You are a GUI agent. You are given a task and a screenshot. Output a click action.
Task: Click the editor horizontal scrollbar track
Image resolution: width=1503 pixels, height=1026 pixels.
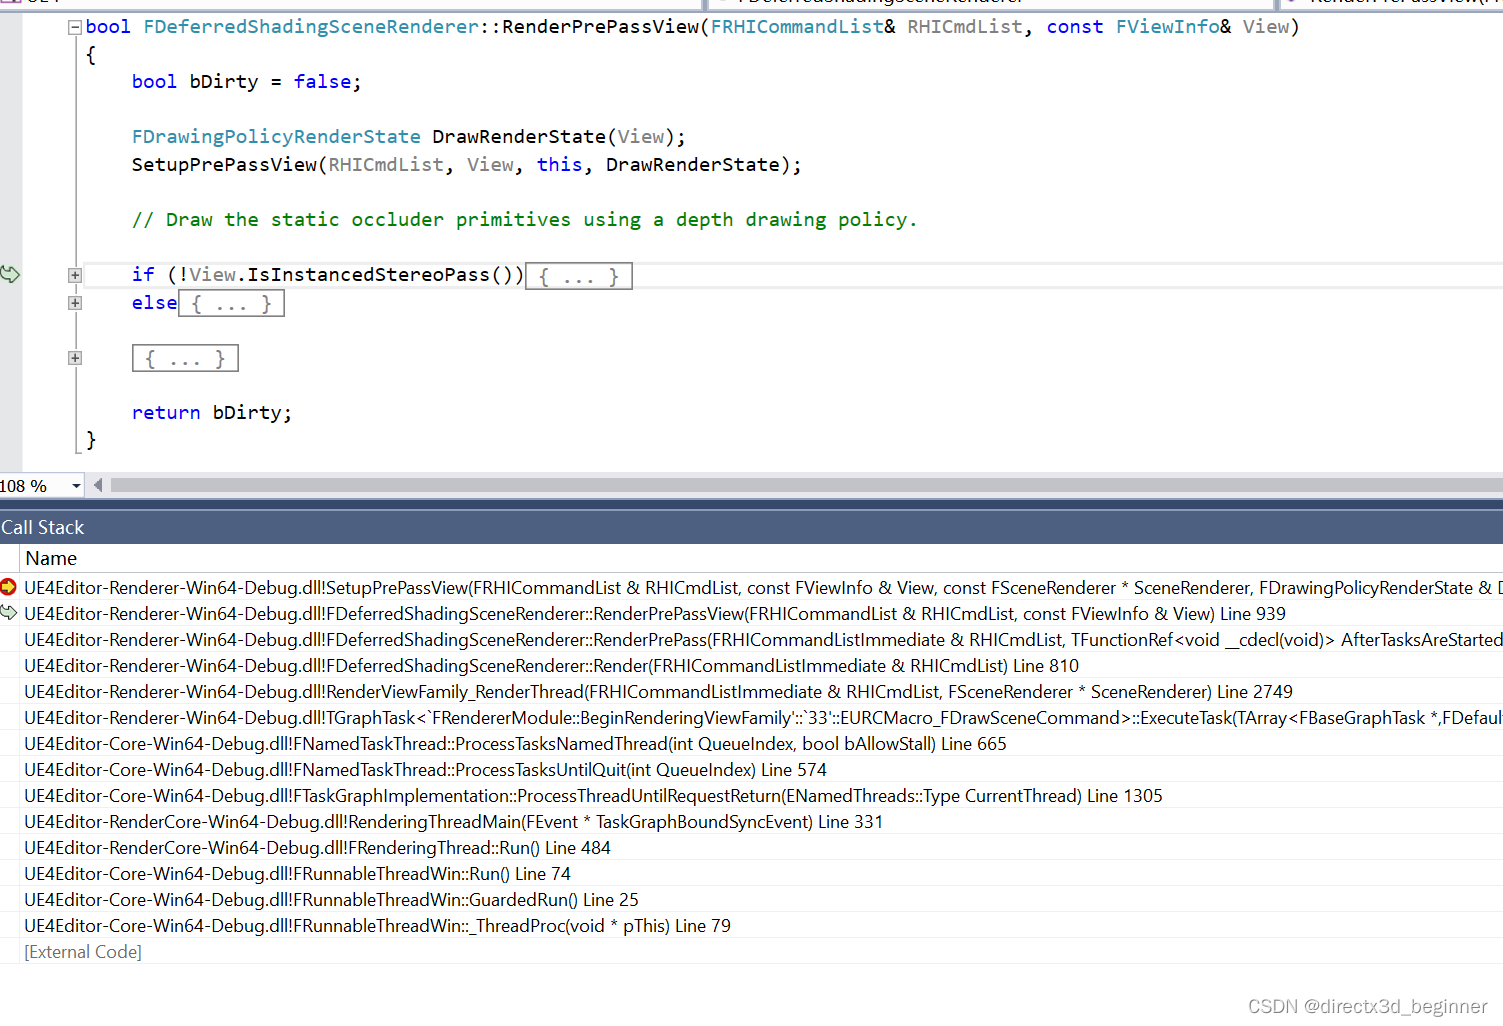point(806,485)
